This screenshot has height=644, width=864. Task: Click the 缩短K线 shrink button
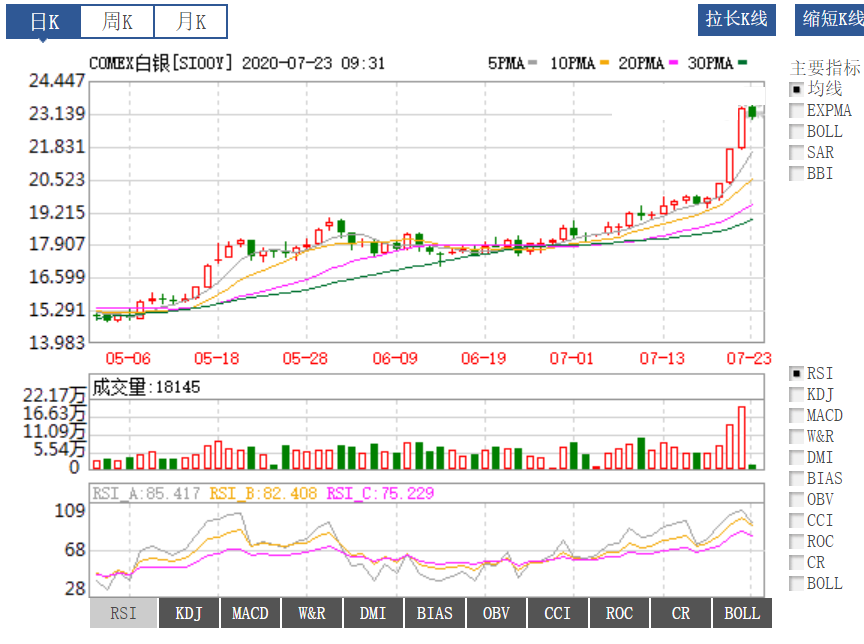tap(830, 19)
